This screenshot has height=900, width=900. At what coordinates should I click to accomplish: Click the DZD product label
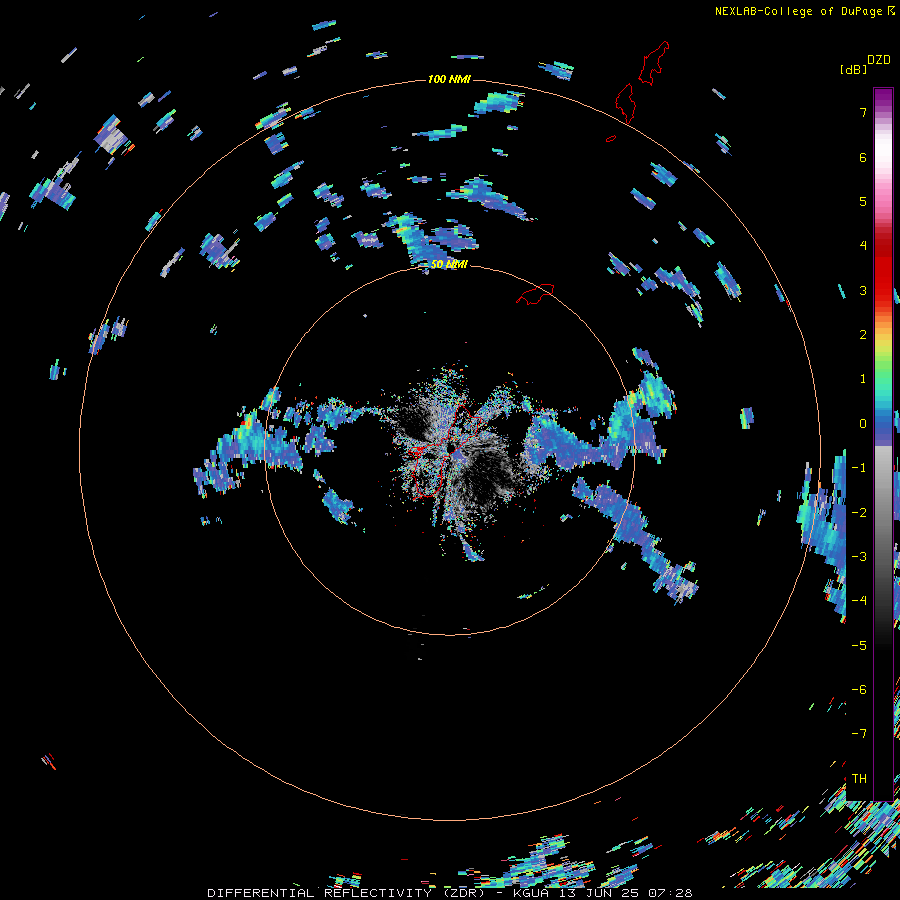(x=879, y=60)
